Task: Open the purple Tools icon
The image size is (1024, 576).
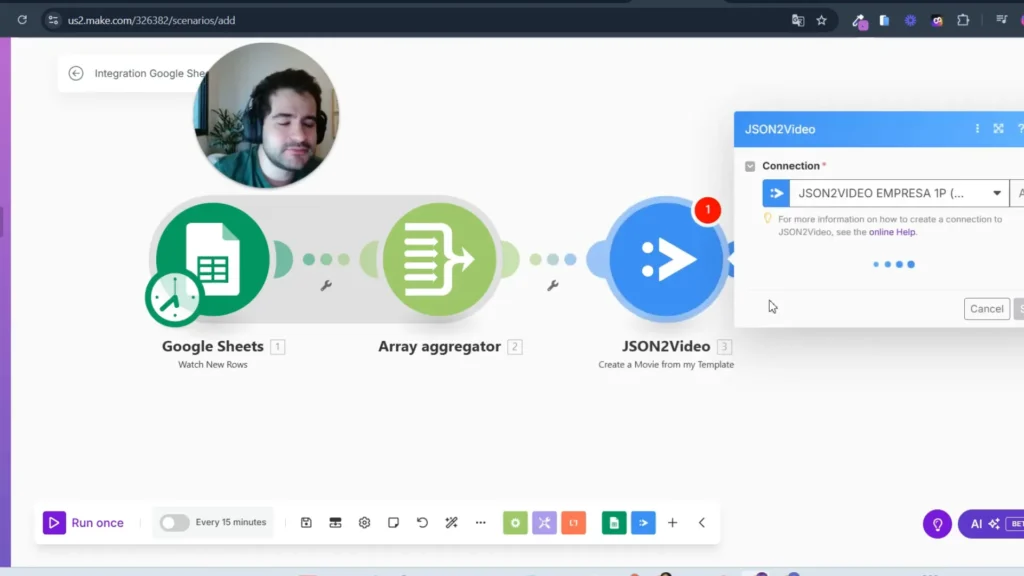Action: pos(544,522)
